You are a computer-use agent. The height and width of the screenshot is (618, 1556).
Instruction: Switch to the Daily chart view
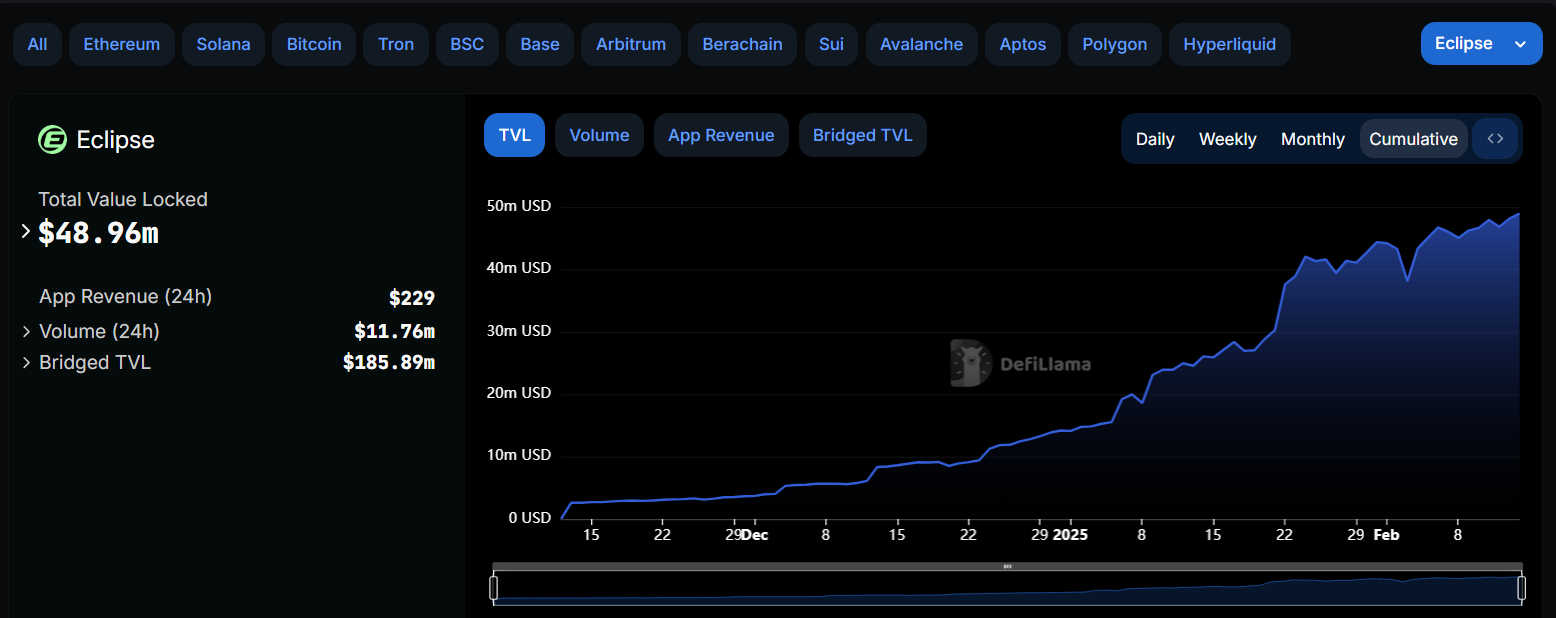tap(1155, 139)
